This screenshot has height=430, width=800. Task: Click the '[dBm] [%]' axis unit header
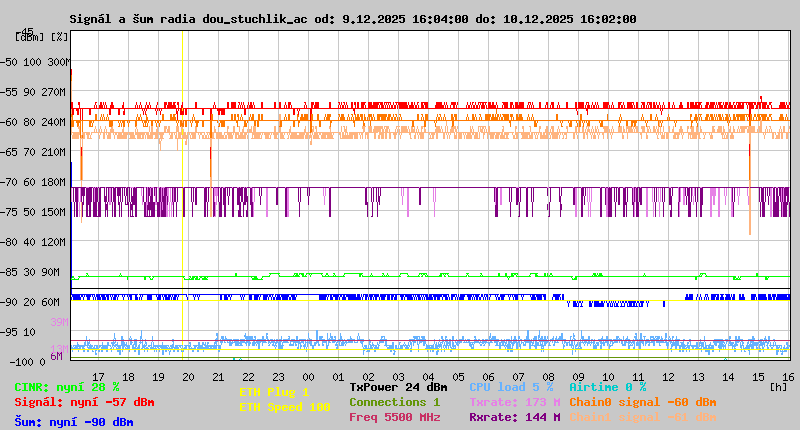(x=41, y=37)
